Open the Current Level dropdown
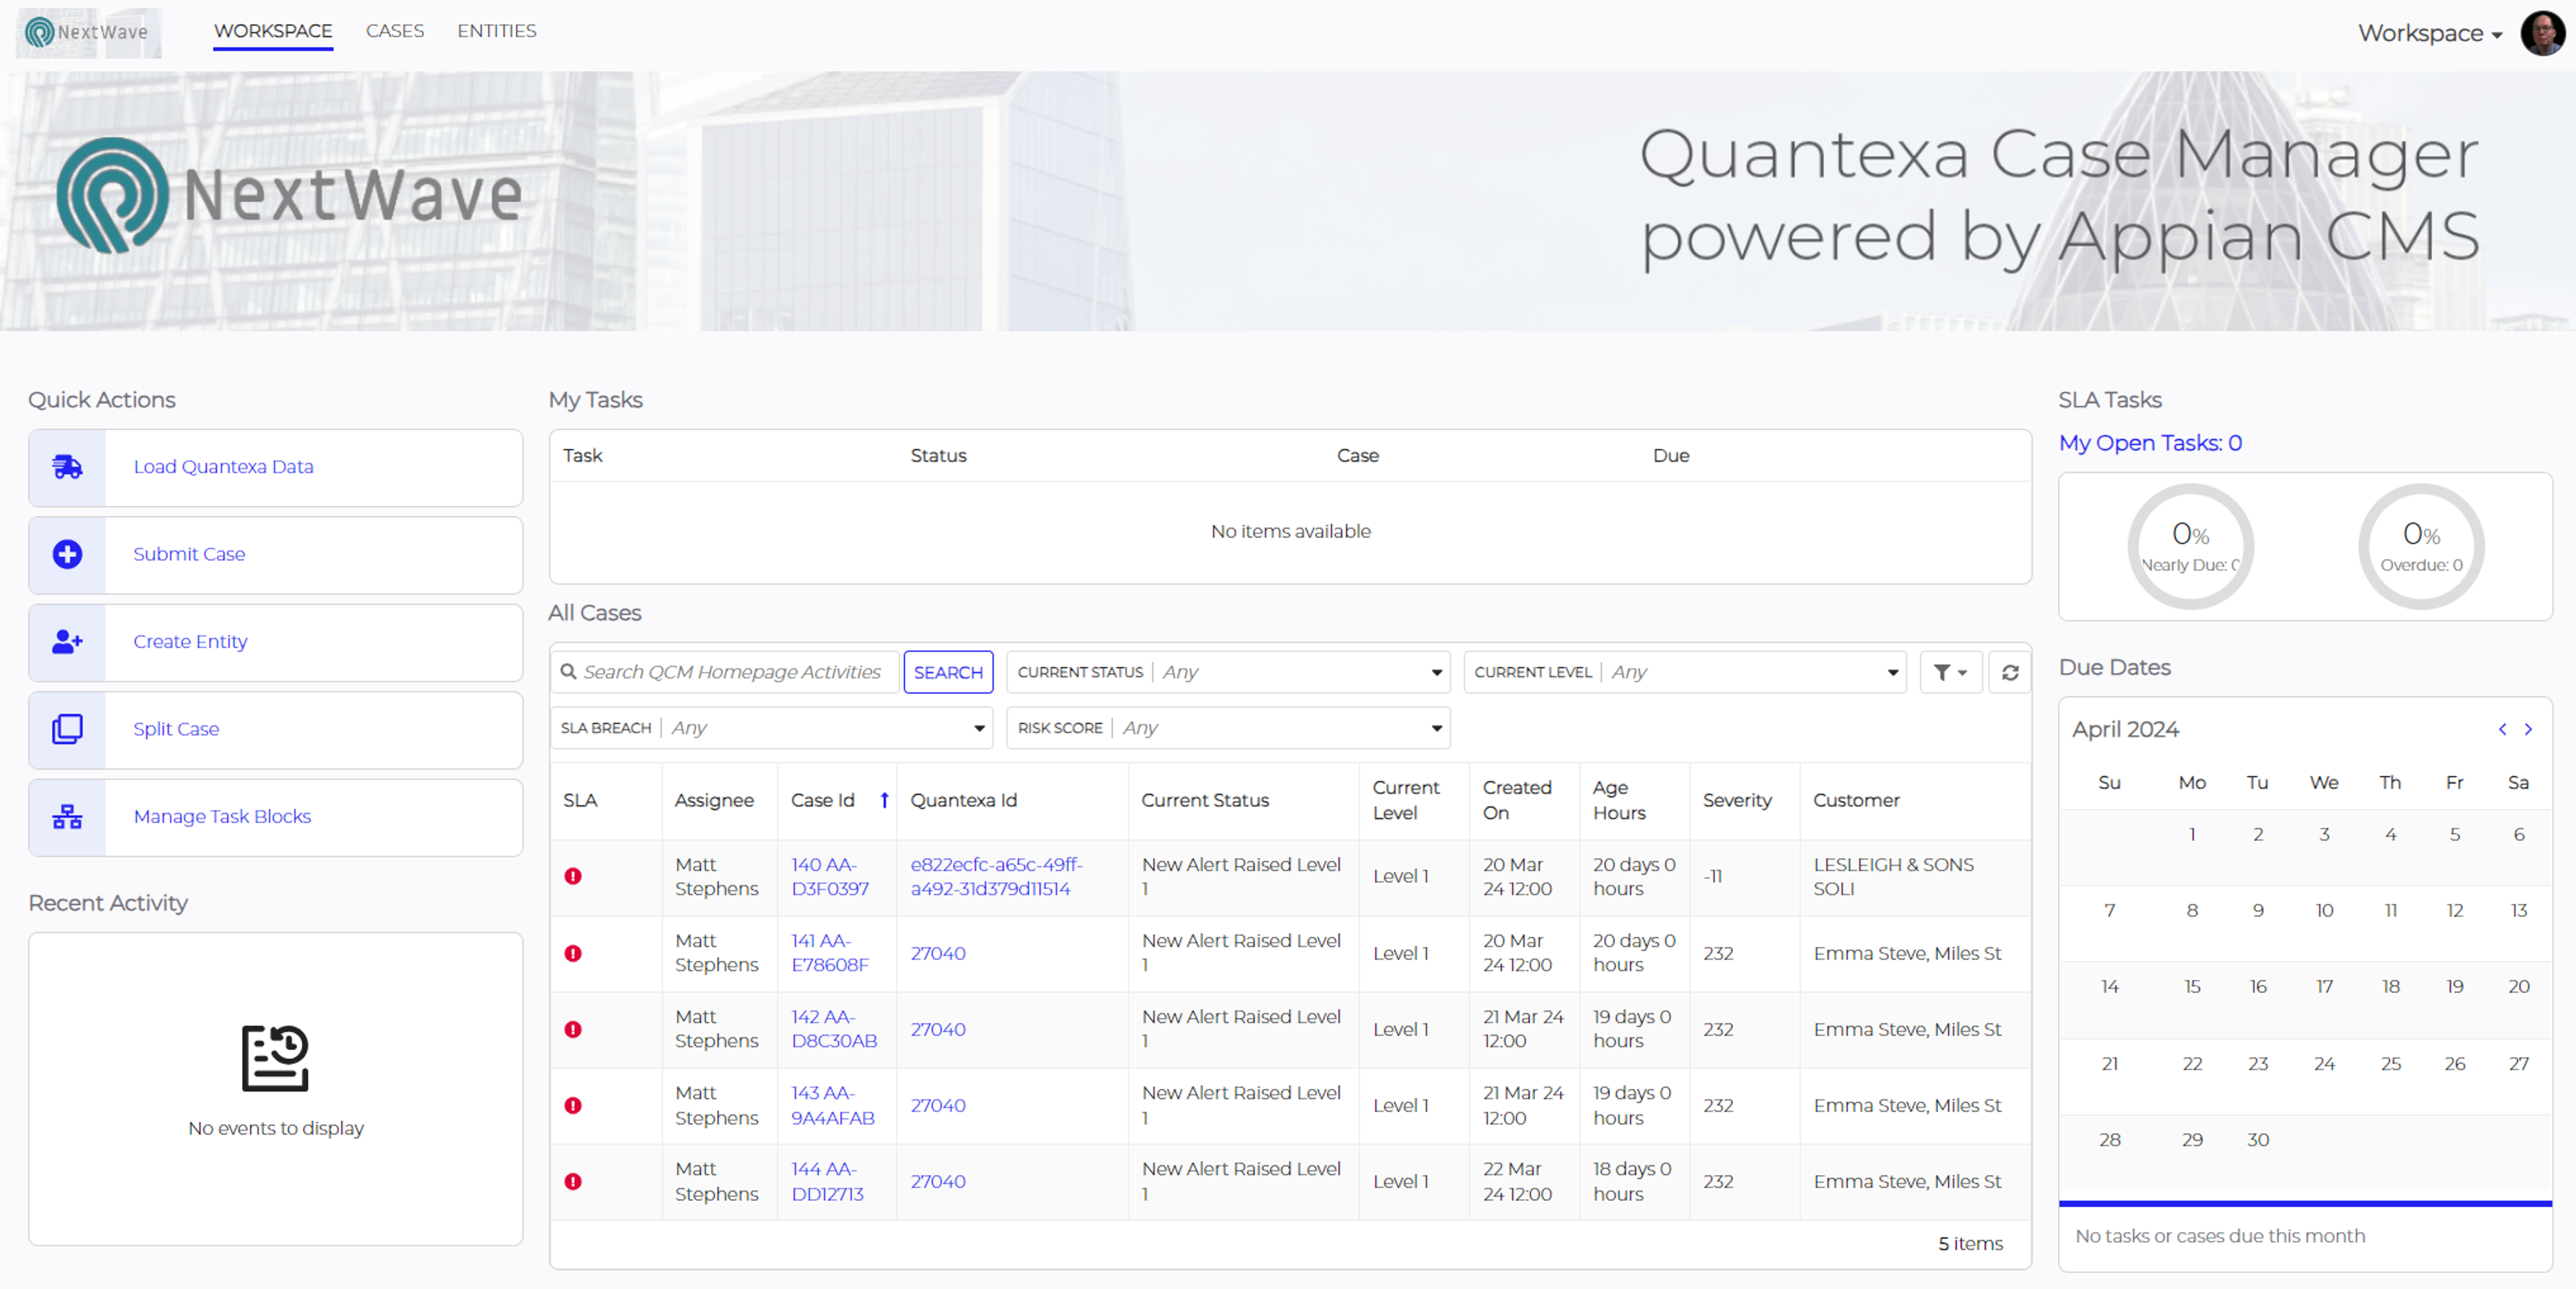 (1685, 673)
